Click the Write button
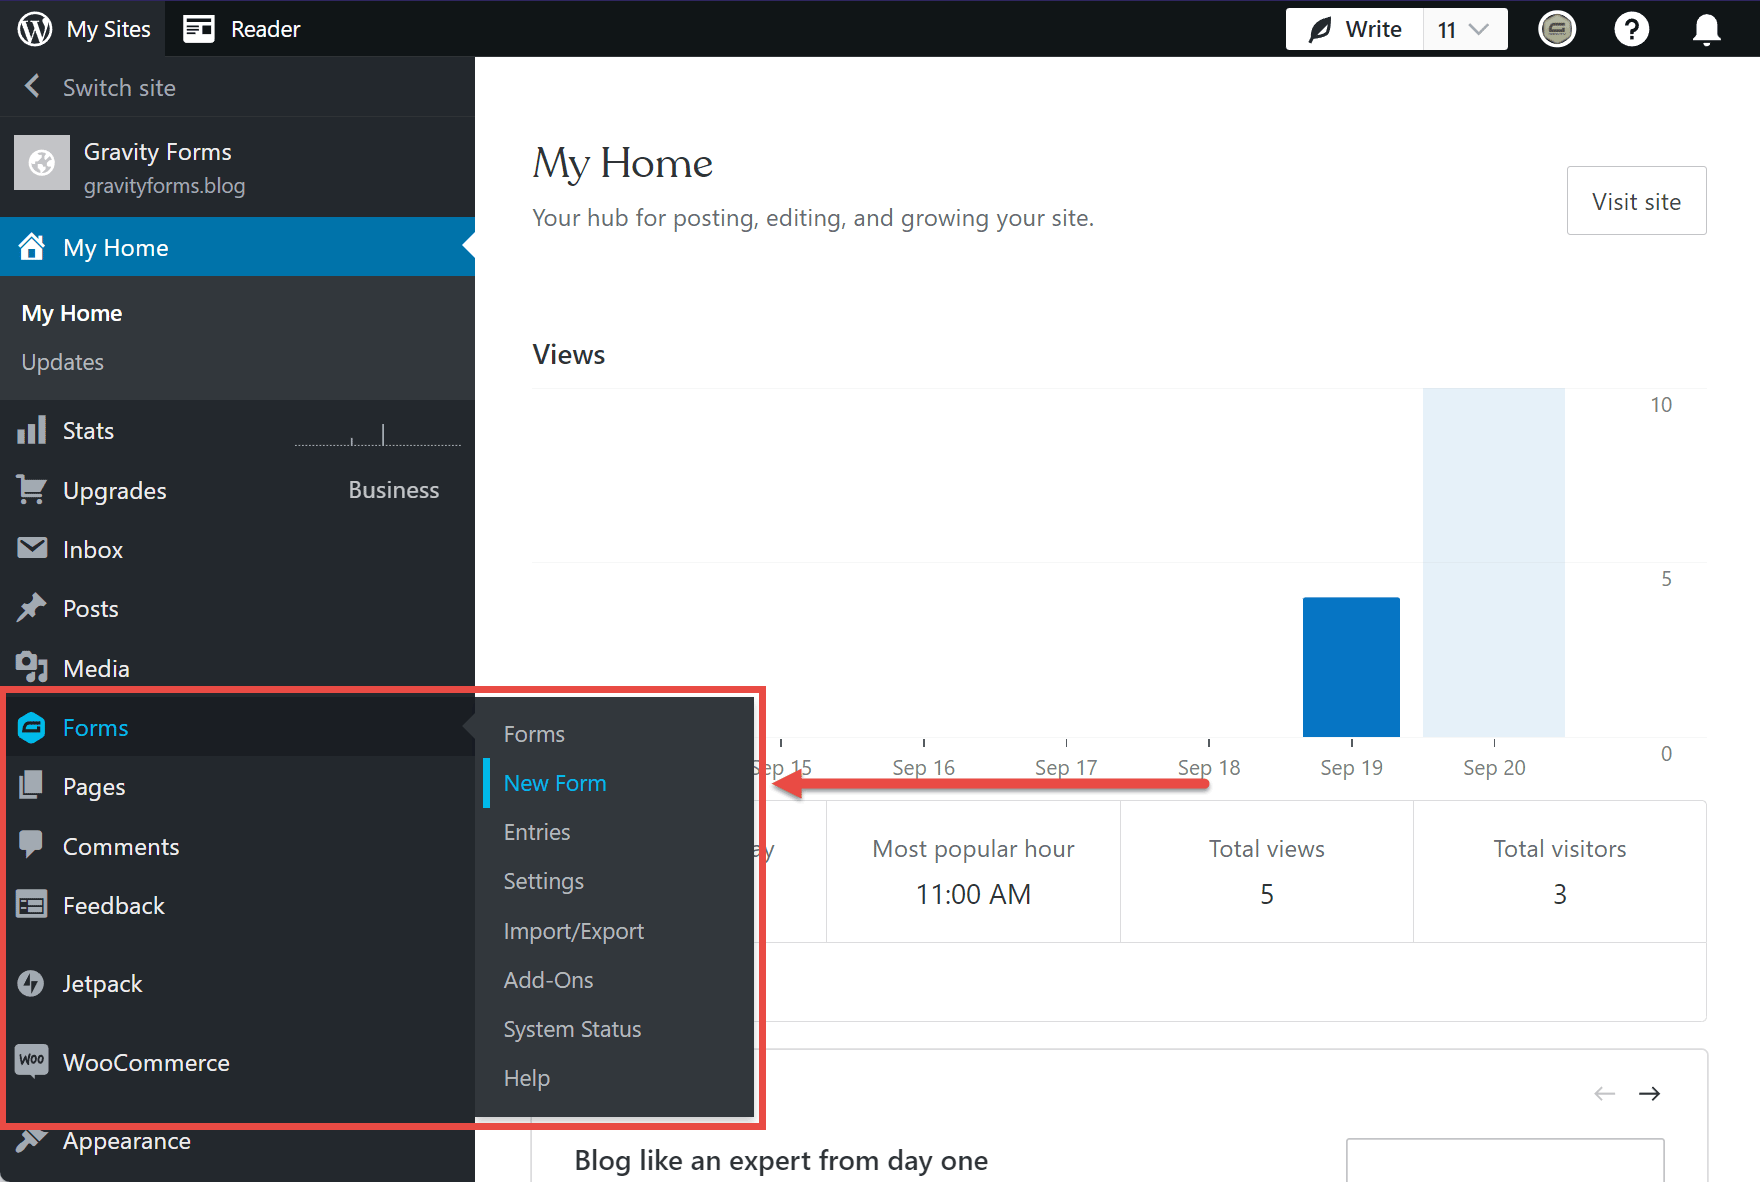The height and width of the screenshot is (1182, 1760). click(x=1355, y=29)
